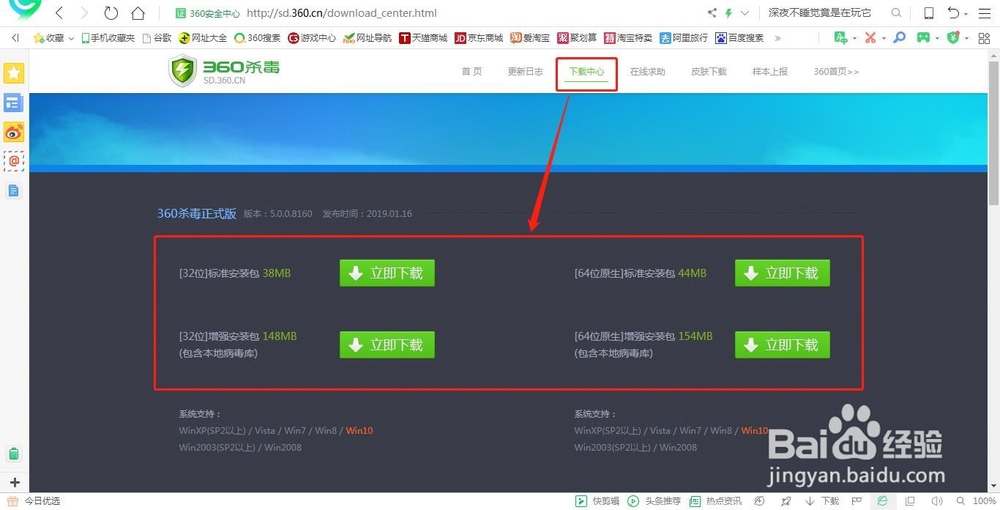Open the yellow star favorites sidebar icon
This screenshot has height=510, width=1000.
pos(14,73)
